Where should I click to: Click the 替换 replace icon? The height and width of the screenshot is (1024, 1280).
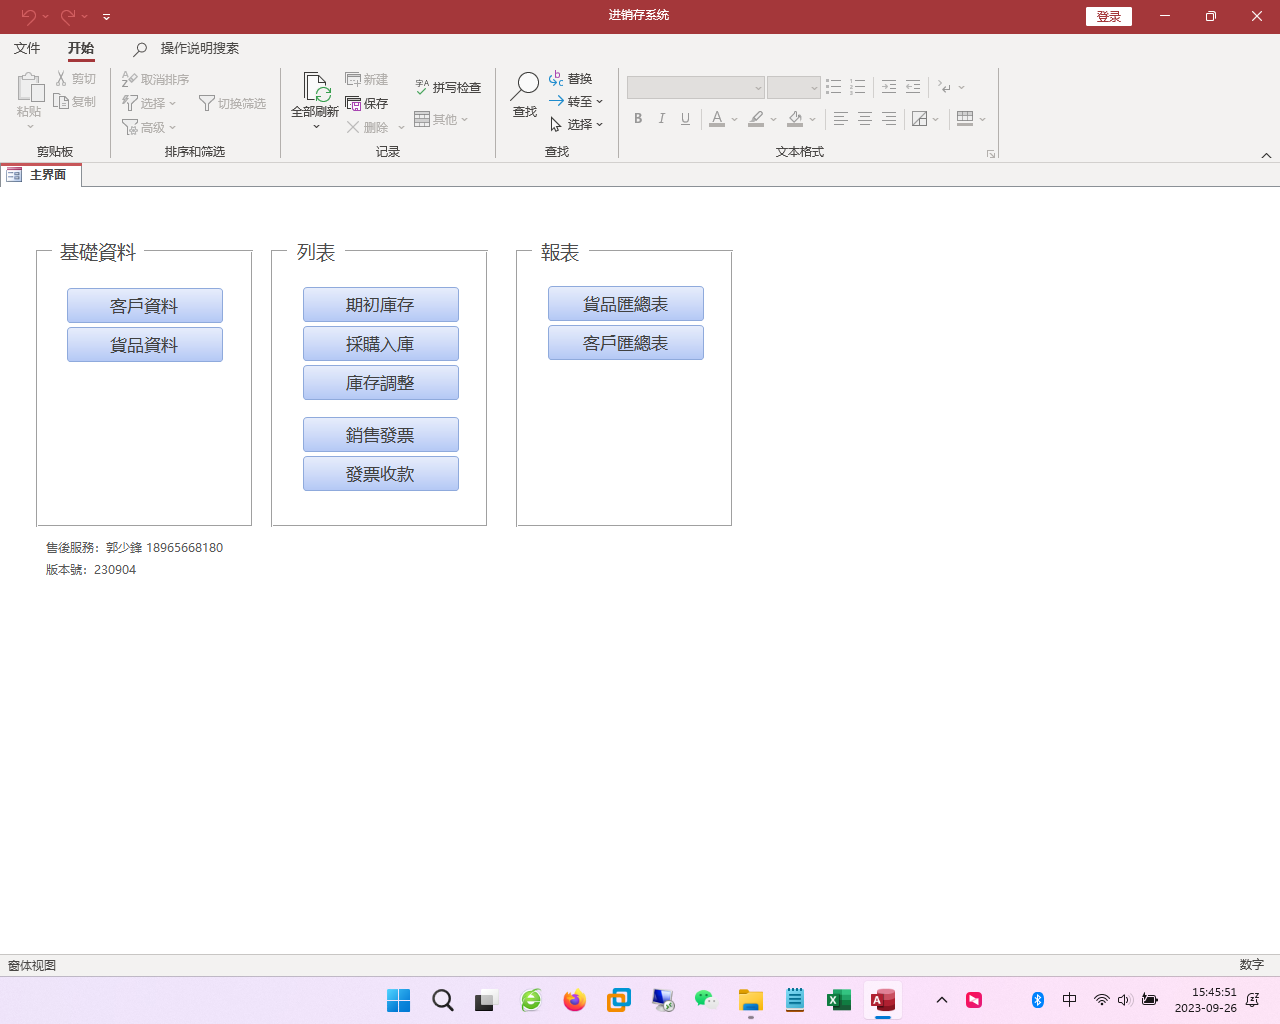tap(556, 79)
